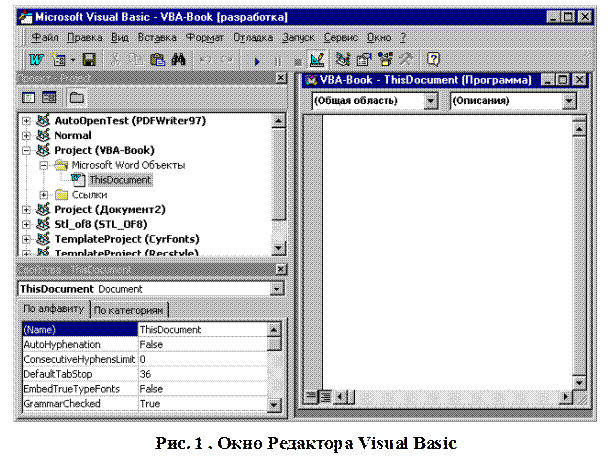The image size is (612, 467).
Task: Open the Сервис menu
Action: [x=340, y=37]
